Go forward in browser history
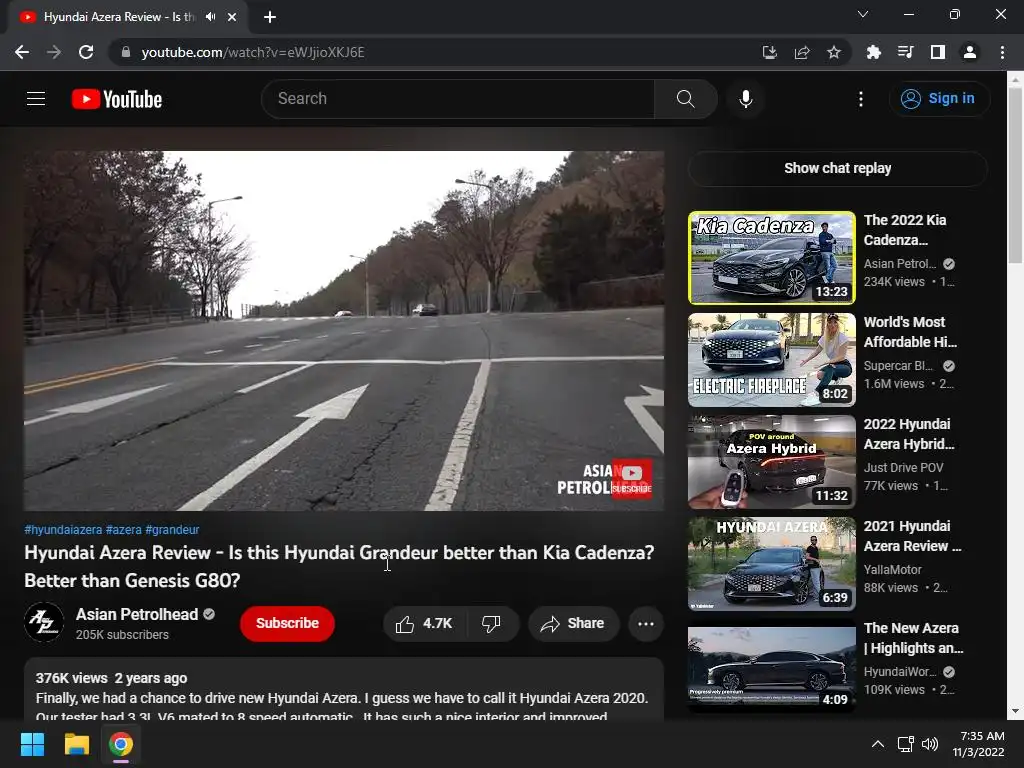 tap(54, 52)
